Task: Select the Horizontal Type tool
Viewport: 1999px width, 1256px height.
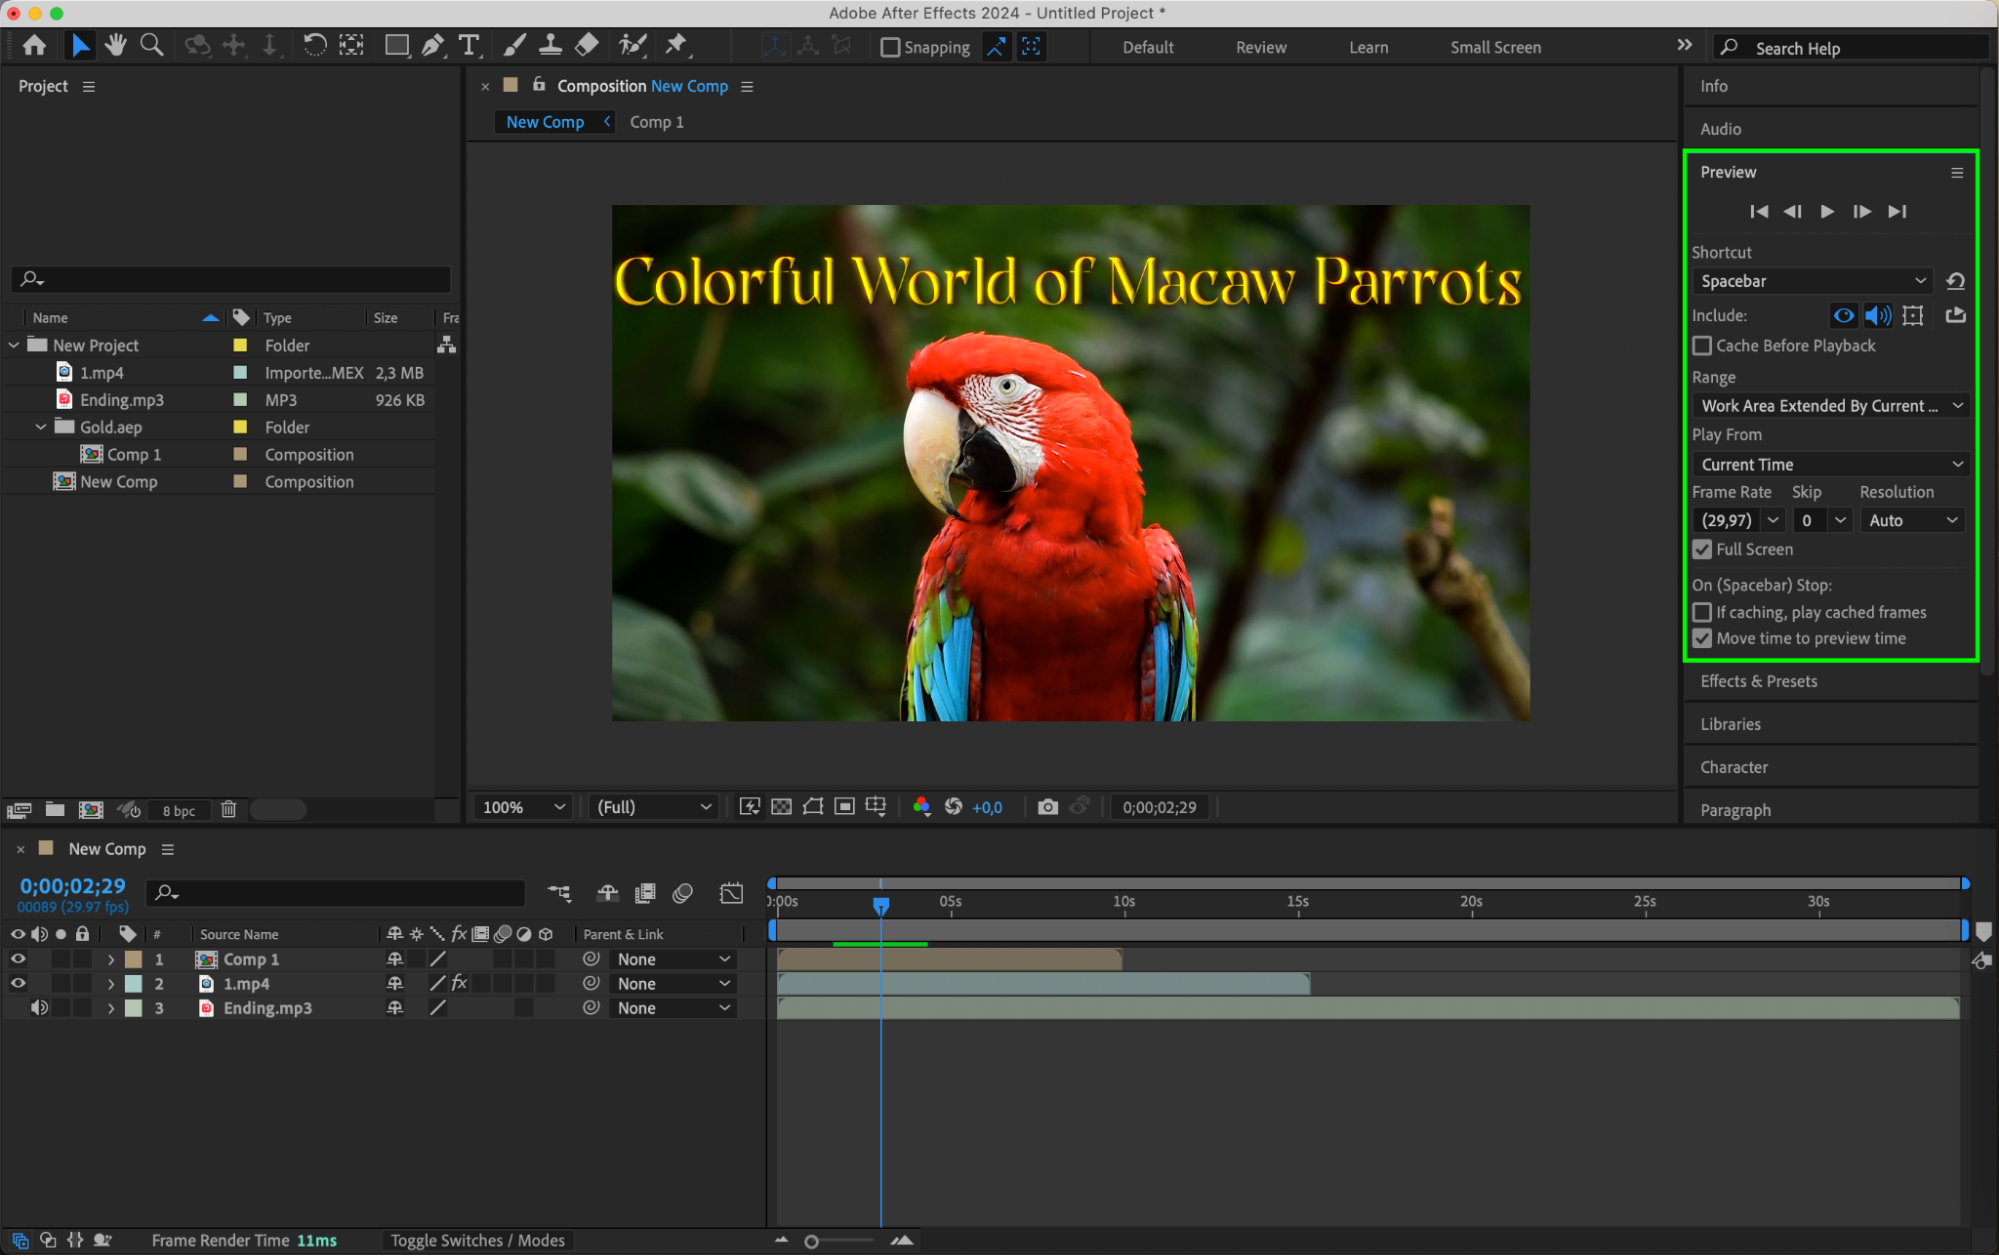Action: point(468,45)
